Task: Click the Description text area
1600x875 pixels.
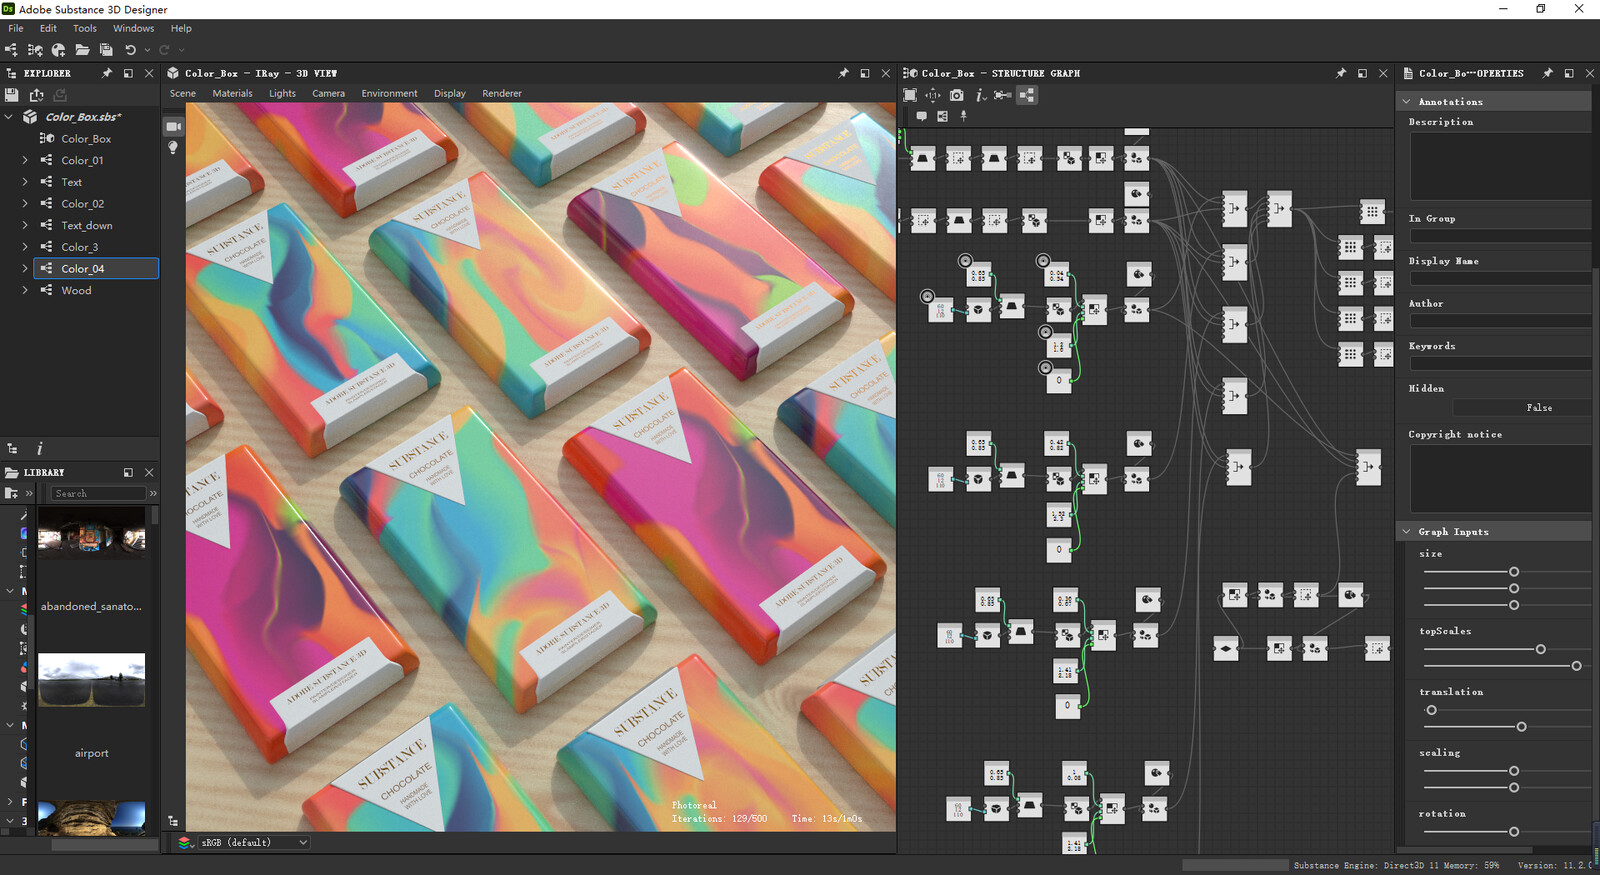Action: pos(1500,166)
